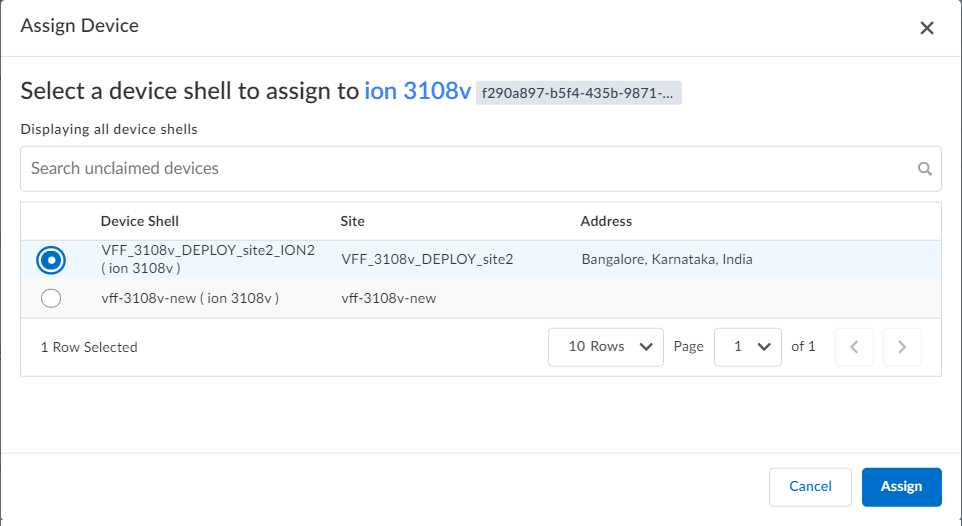Click the vff-3108v-new site cell
The height and width of the screenshot is (526, 962).
point(389,298)
